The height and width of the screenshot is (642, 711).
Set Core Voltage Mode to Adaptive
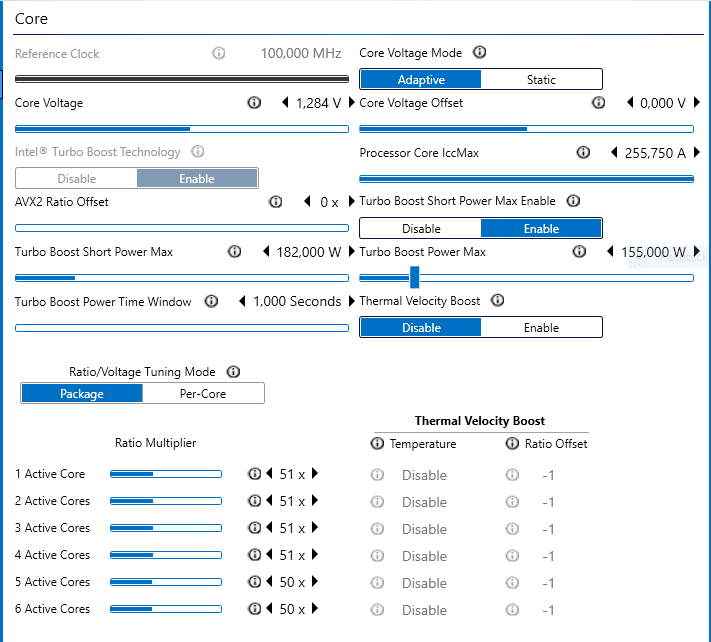420,79
